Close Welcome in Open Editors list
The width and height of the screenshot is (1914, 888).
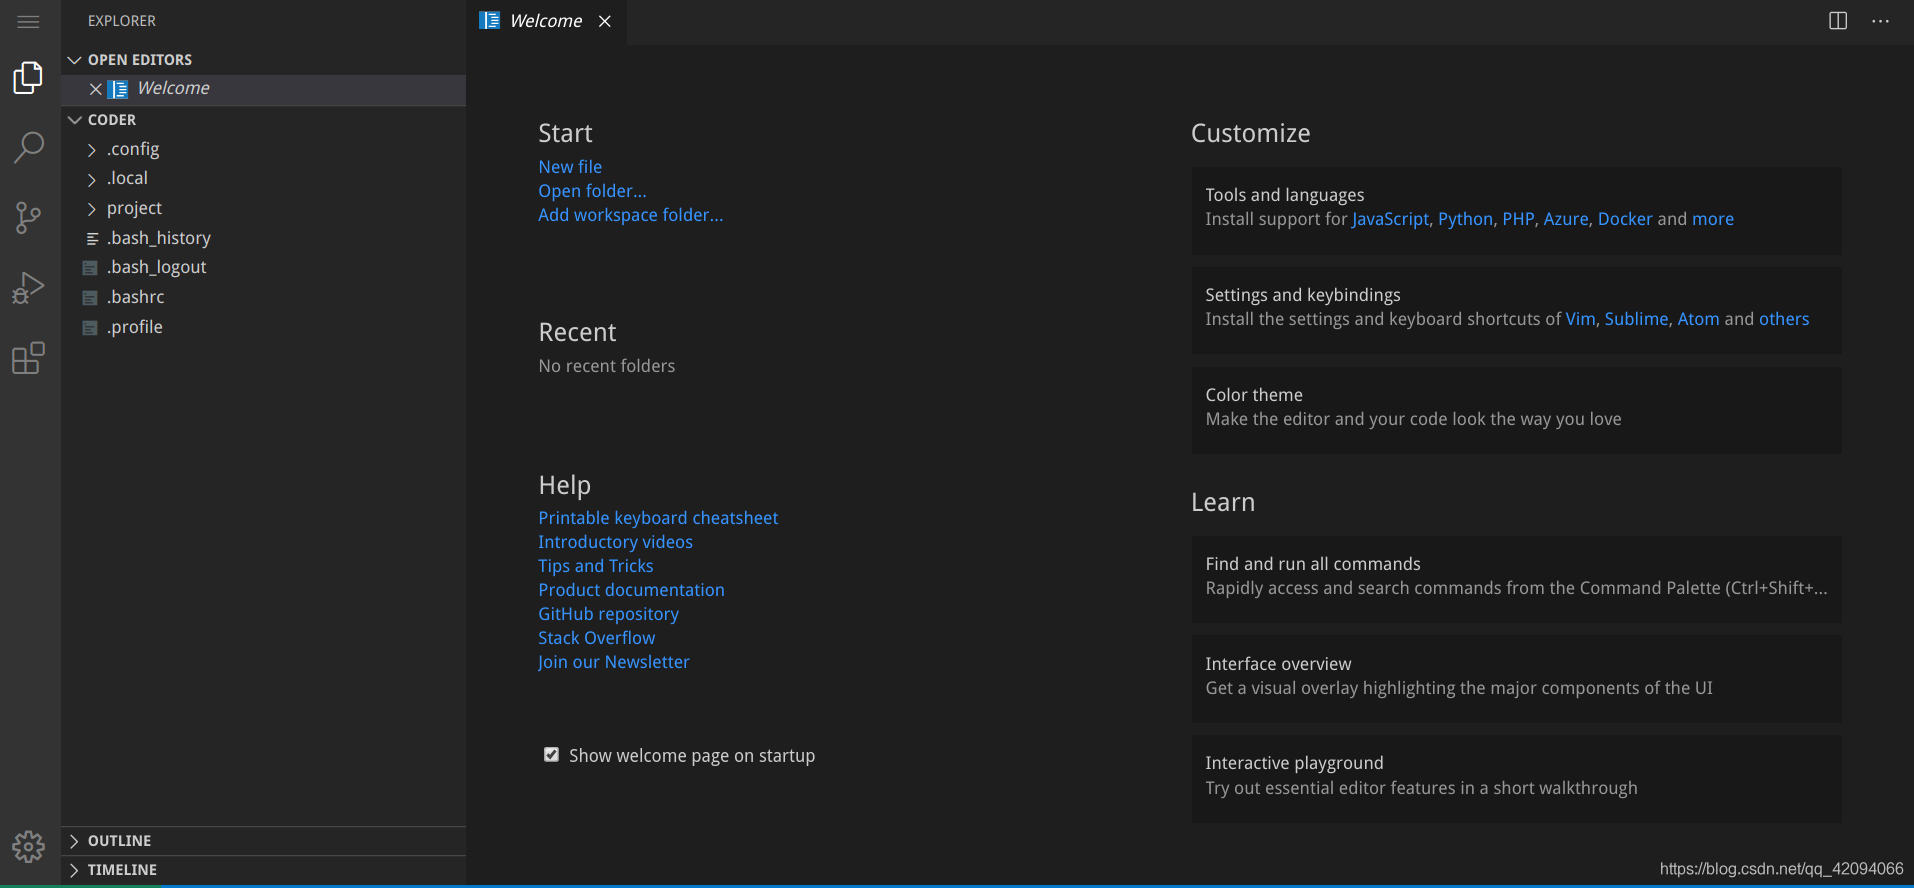pos(96,89)
